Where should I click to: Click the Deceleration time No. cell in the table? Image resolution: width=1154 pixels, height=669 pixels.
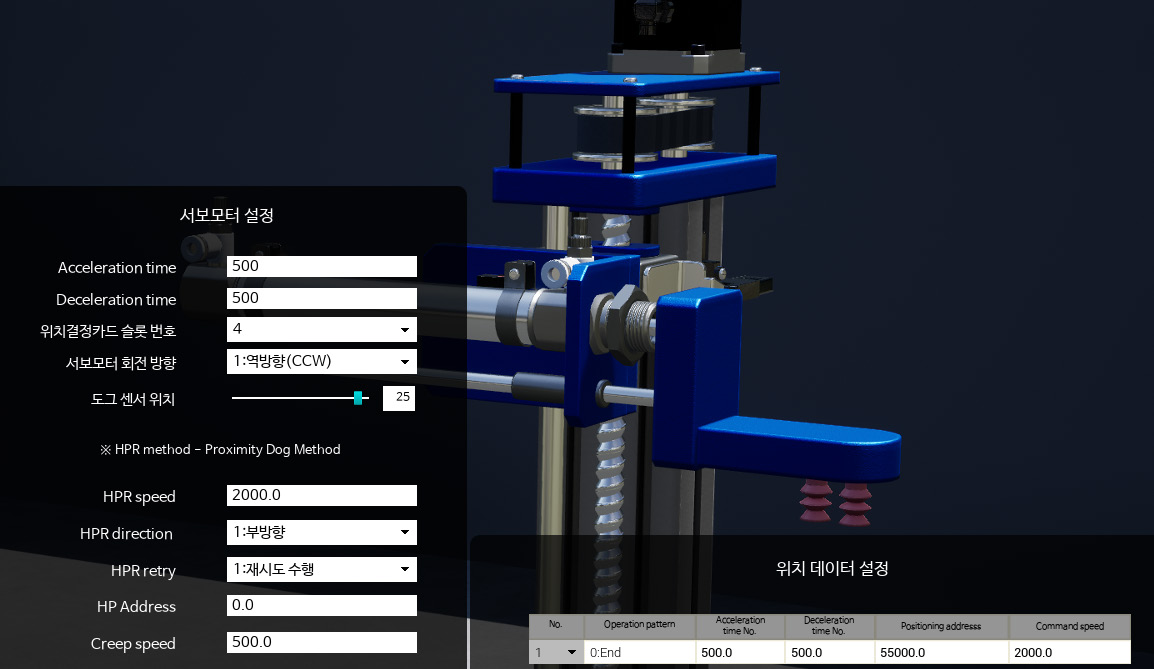click(x=830, y=651)
